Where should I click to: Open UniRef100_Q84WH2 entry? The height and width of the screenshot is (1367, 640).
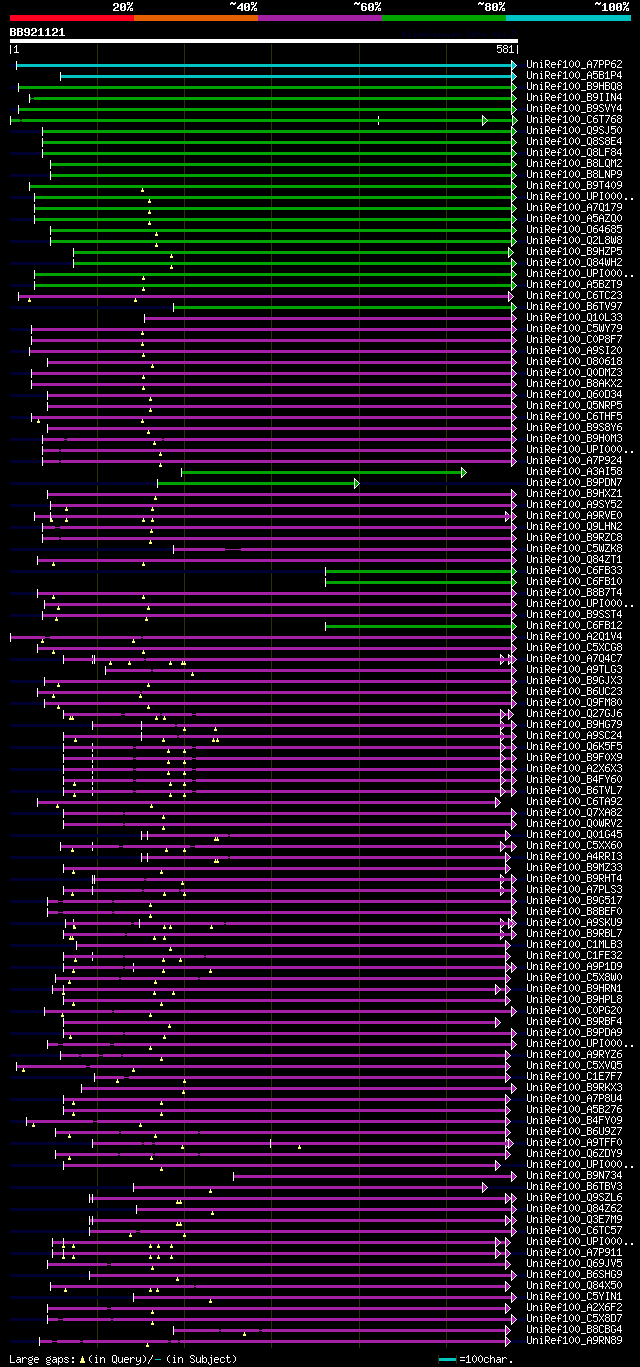573,263
